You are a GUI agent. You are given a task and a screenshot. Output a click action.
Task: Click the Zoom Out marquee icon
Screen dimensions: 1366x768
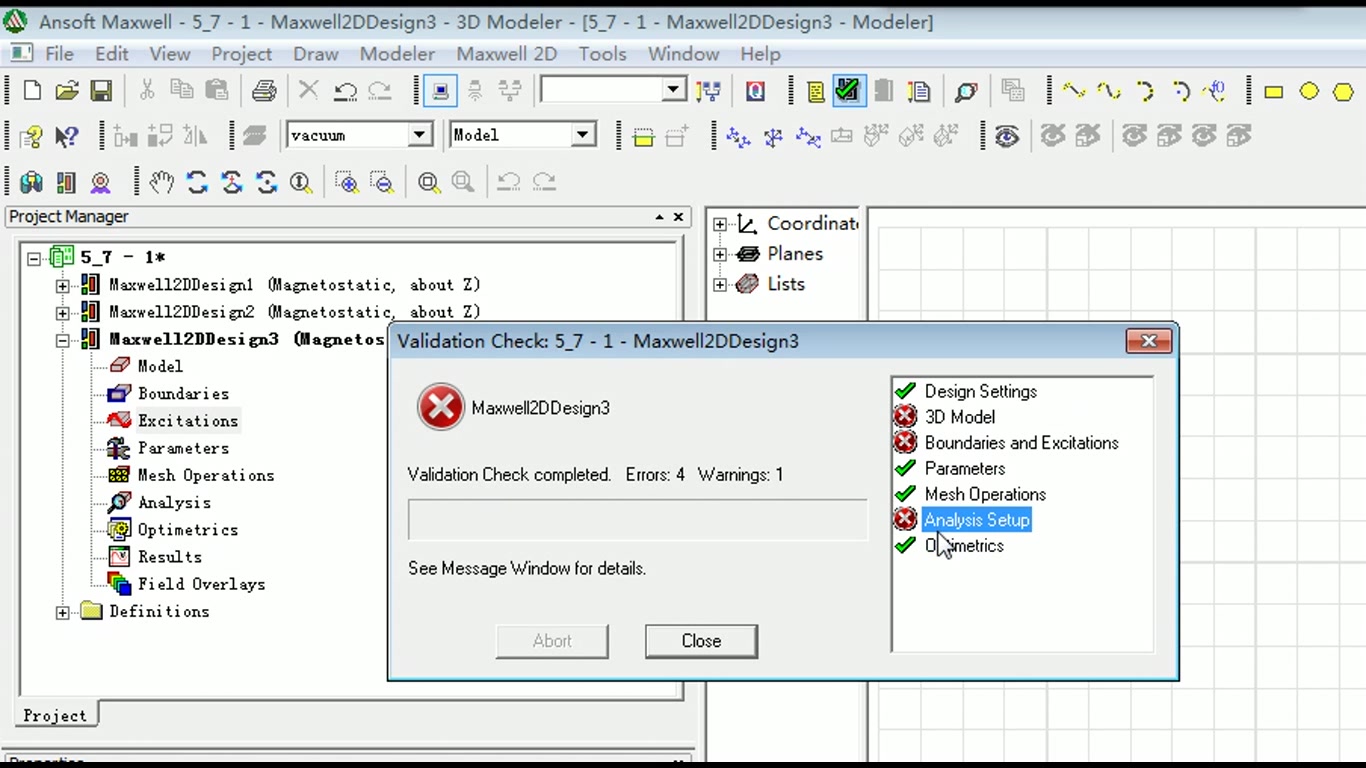tap(382, 181)
